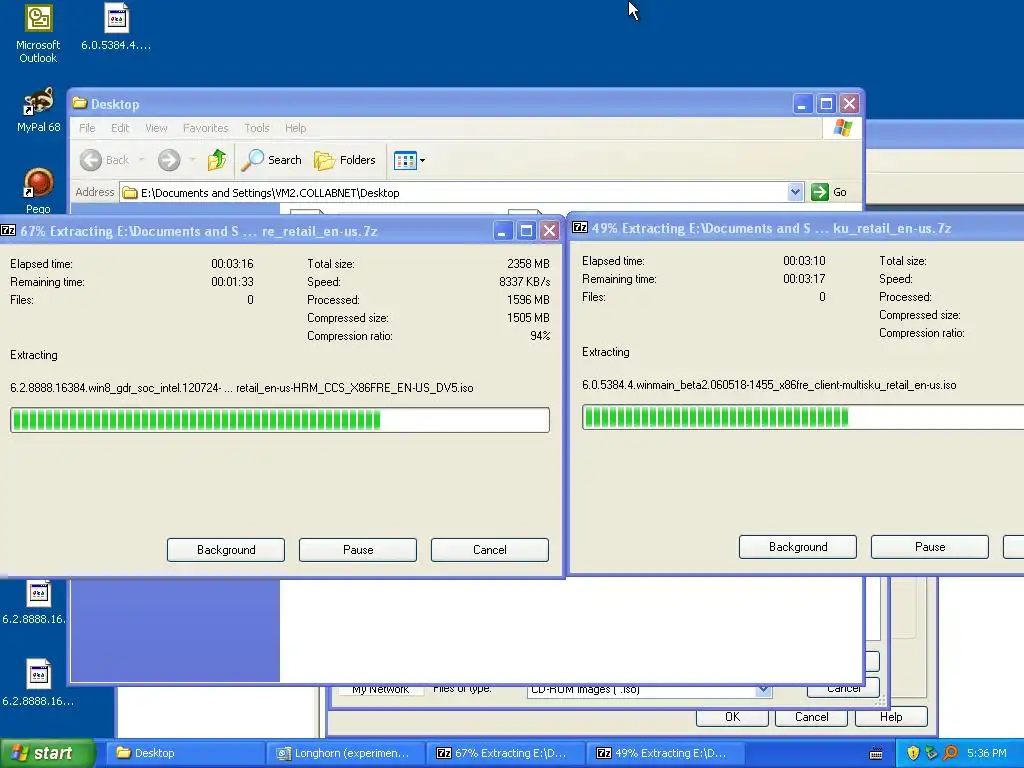Open the Windows Start menu

tap(47, 753)
